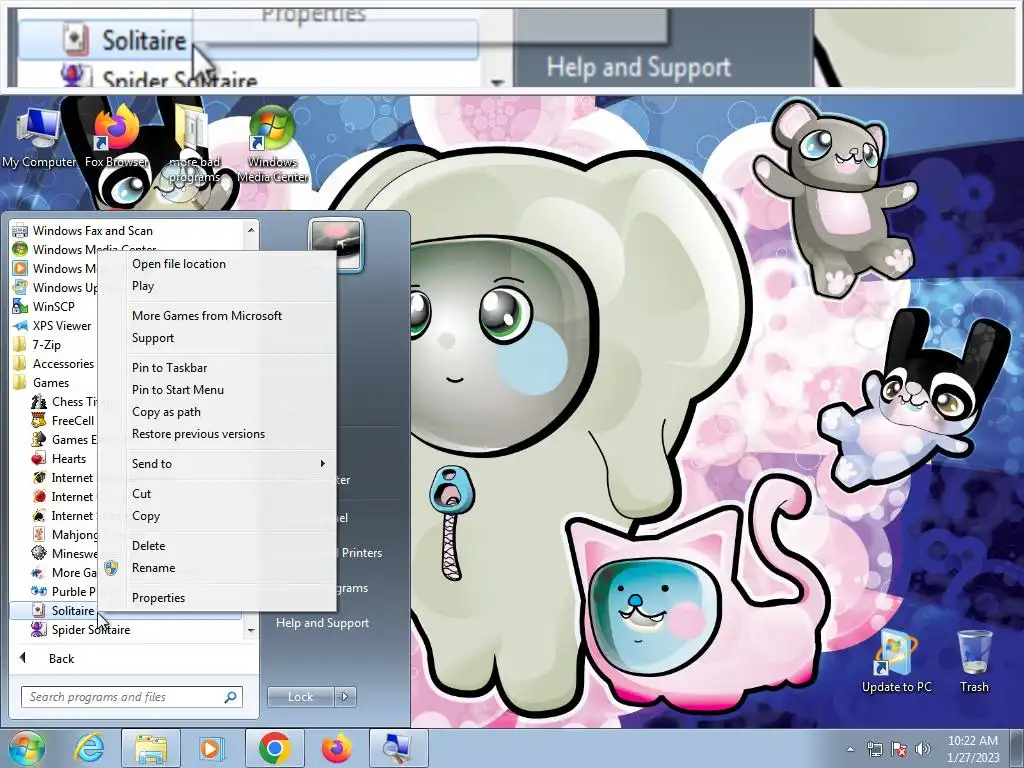Viewport: 1024px width, 768px height.
Task: Open Help and Support in Start menu
Action: point(323,623)
